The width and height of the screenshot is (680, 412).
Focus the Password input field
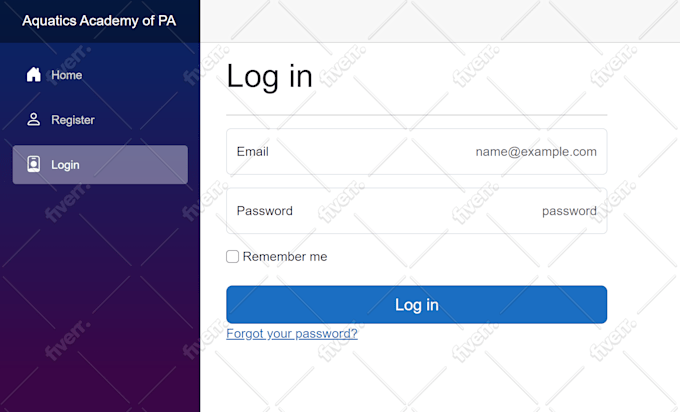[416, 211]
